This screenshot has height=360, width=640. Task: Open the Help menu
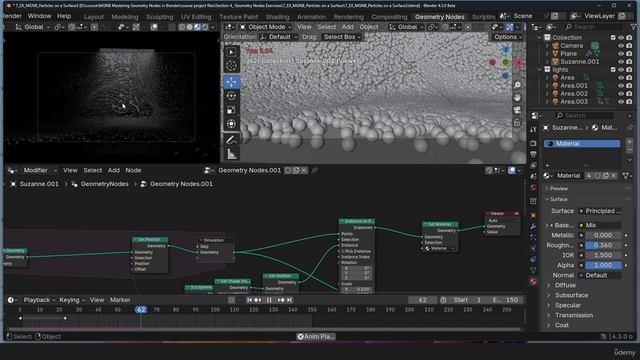(x=64, y=16)
